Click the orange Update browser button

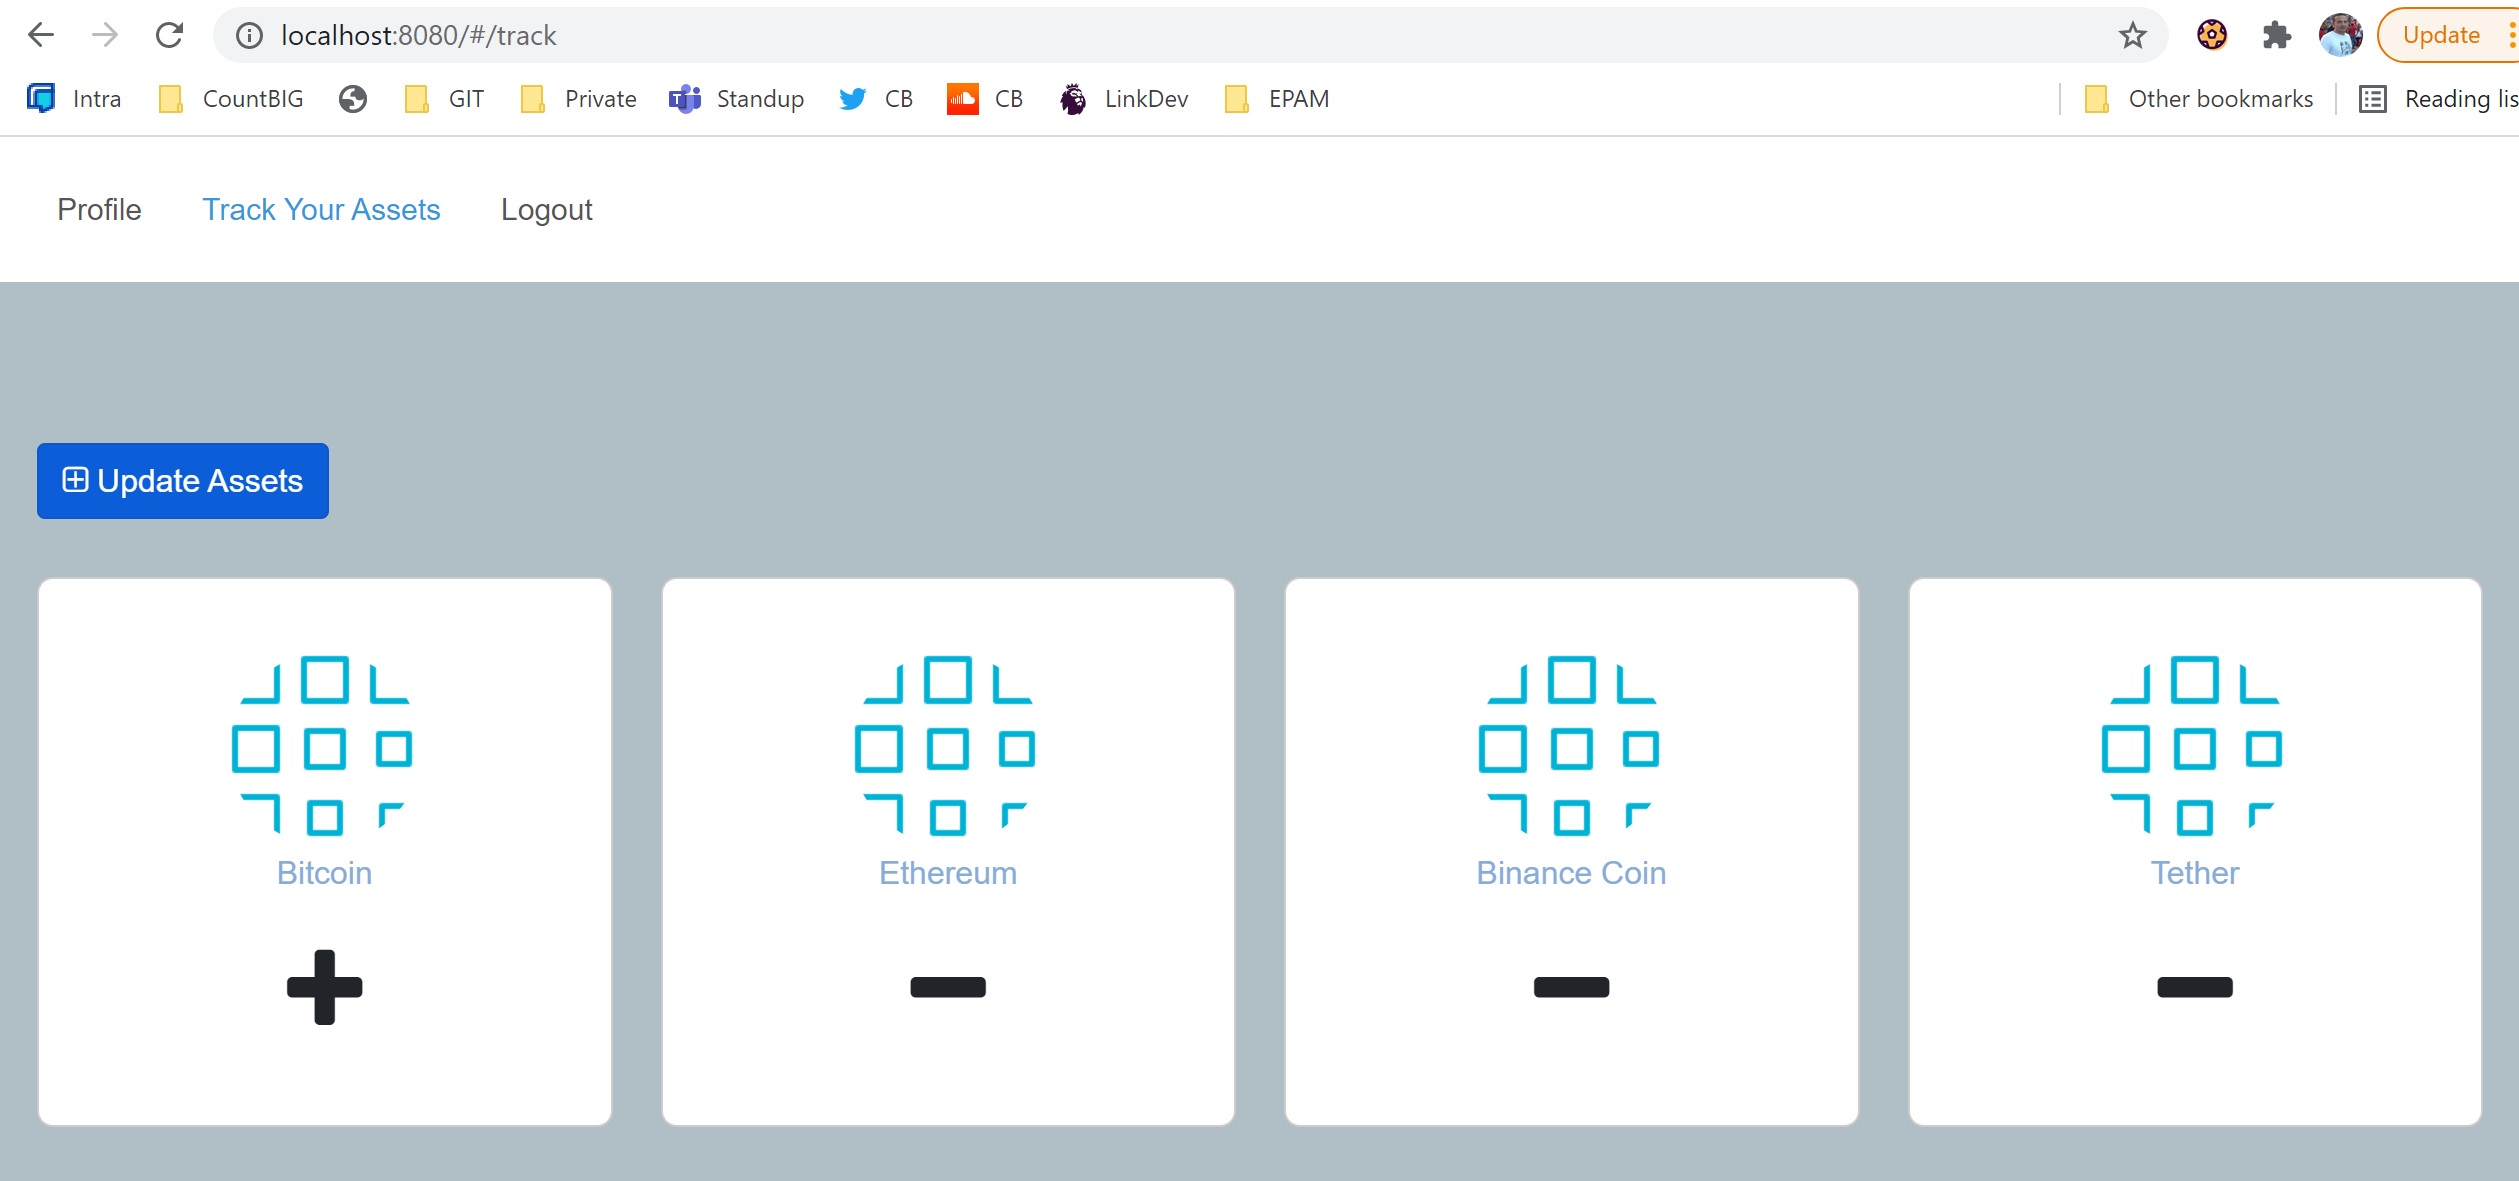pos(2442,35)
